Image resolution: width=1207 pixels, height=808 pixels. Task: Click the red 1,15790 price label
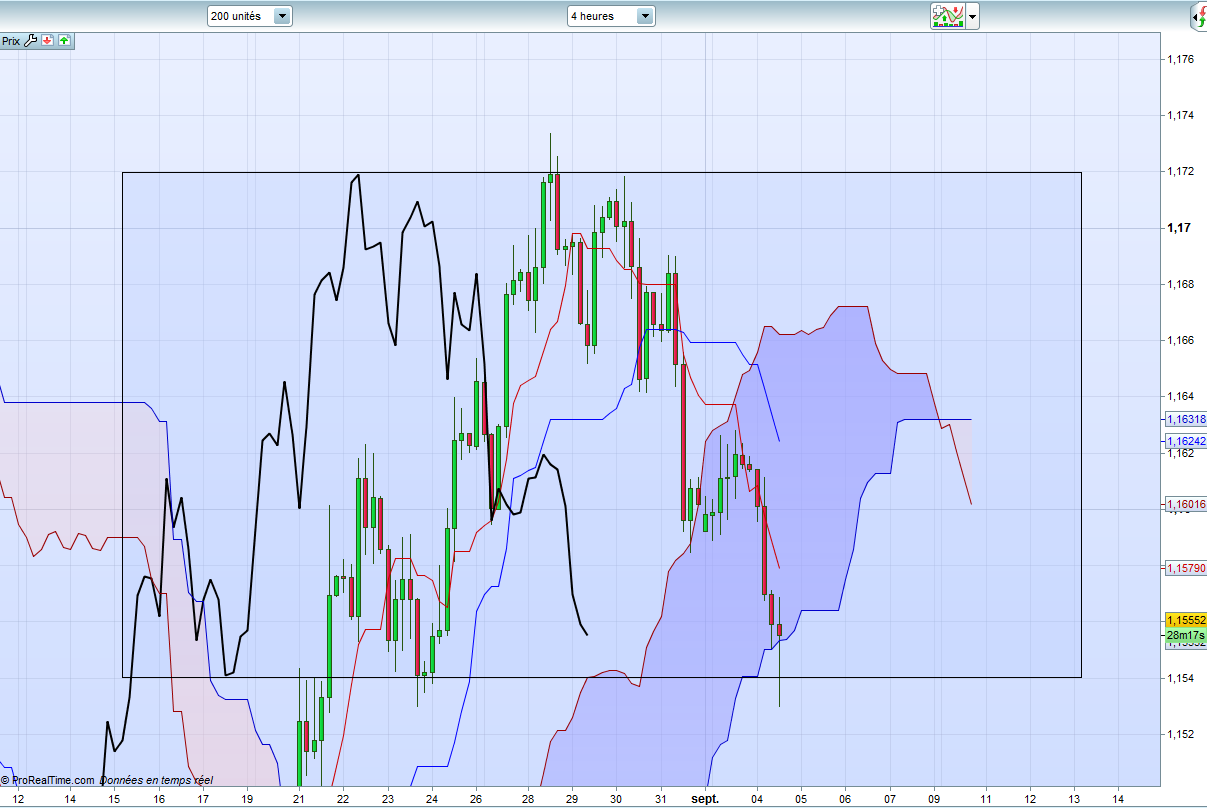1185,568
